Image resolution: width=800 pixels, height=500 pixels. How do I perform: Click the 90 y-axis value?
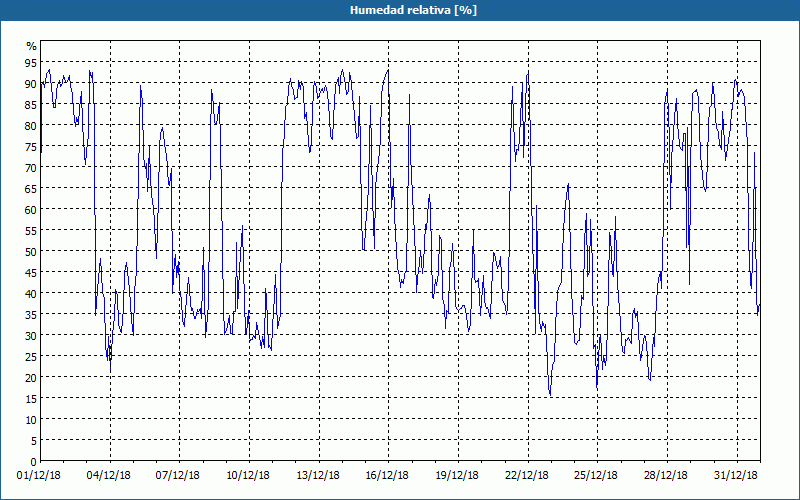click(x=31, y=84)
